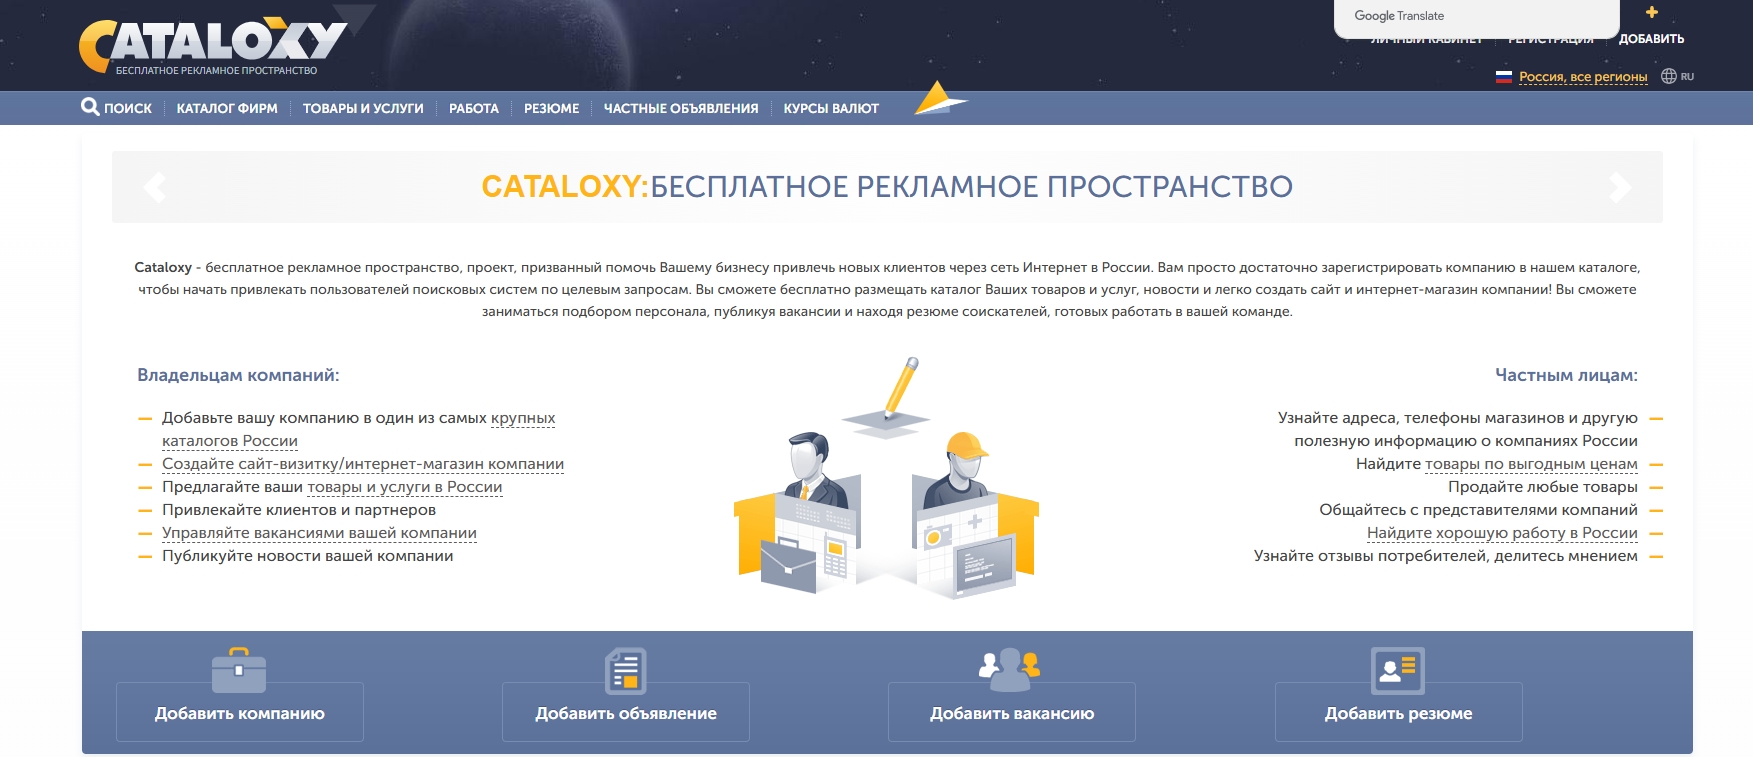Click the briefcase icon above Добавить компанию
Image resolution: width=1753 pixels, height=757 pixels.
[x=239, y=670]
